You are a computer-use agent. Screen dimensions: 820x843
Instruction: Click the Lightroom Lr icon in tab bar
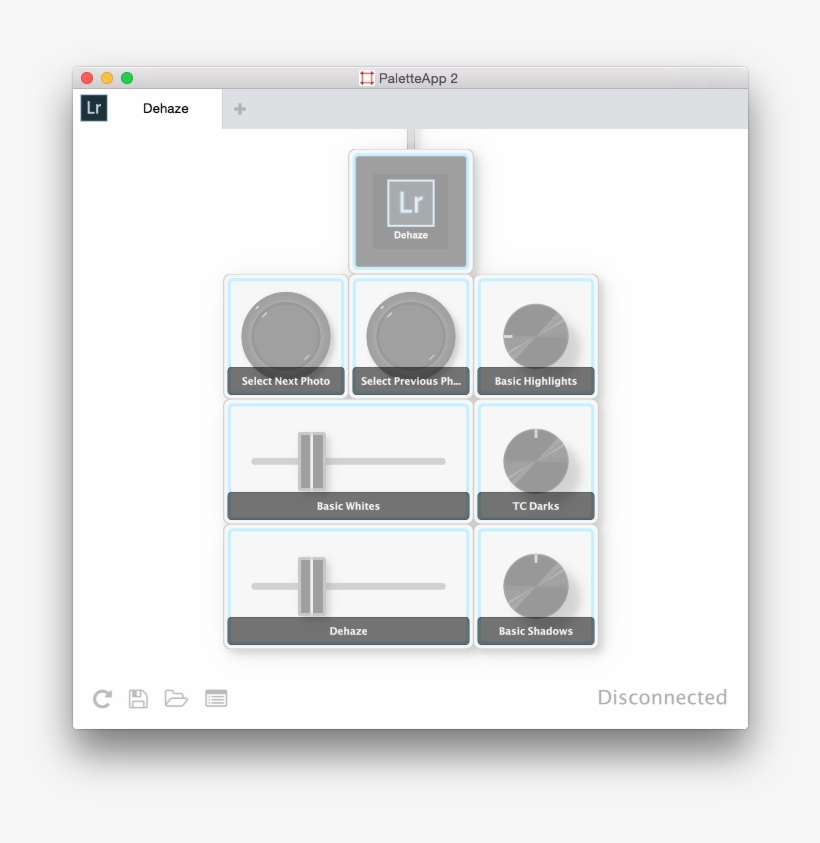(x=94, y=108)
